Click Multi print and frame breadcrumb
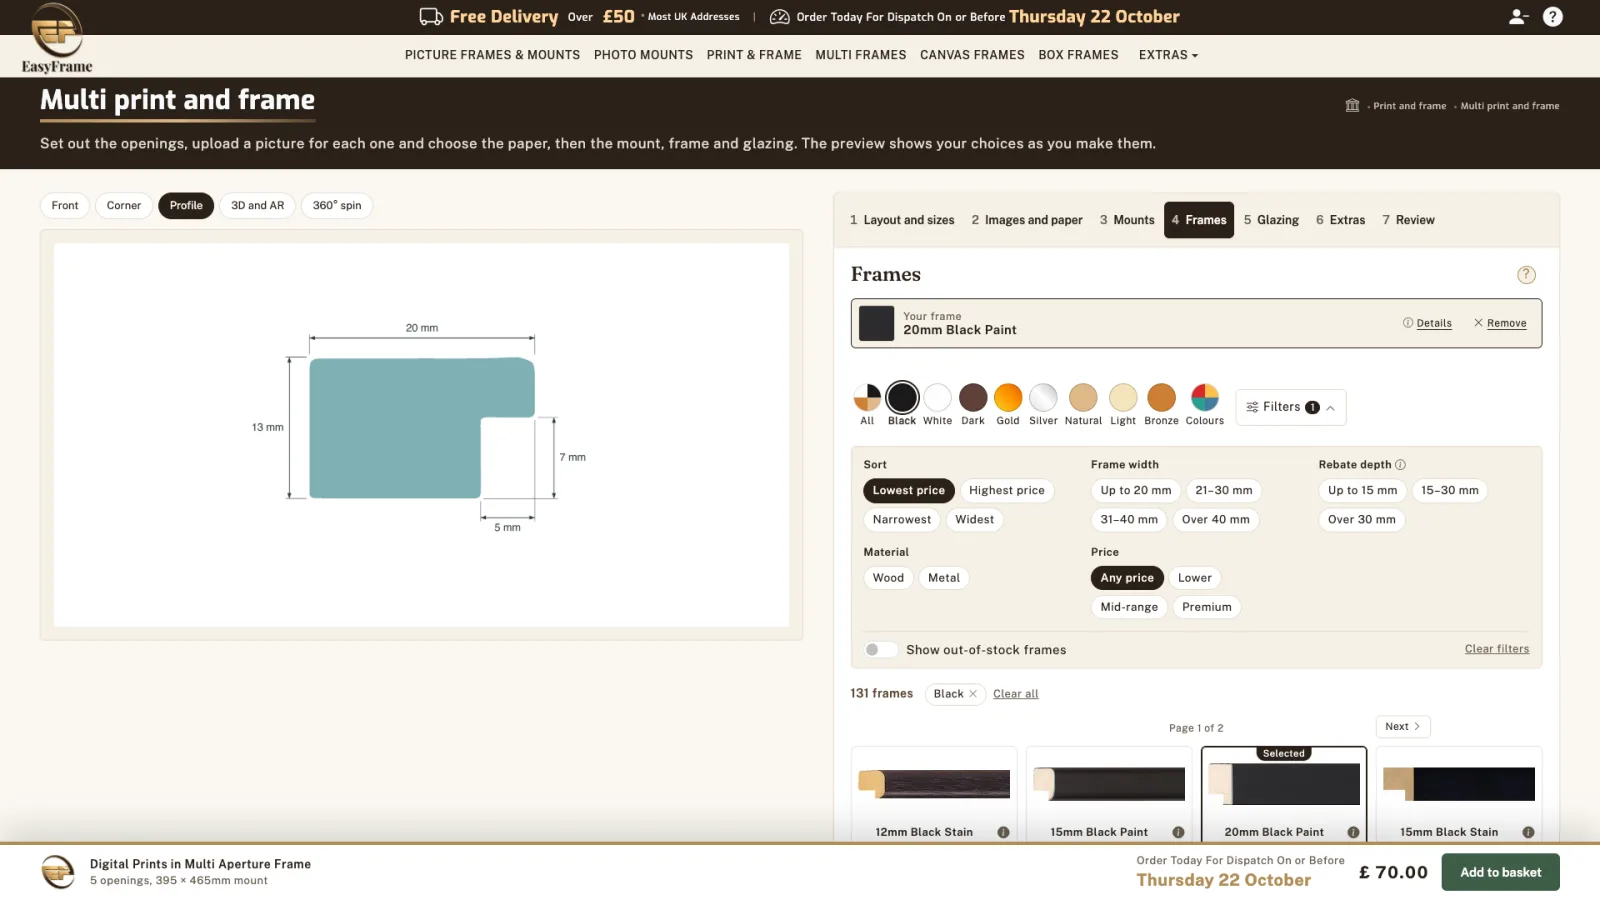The image size is (1600, 900). coord(1510,106)
